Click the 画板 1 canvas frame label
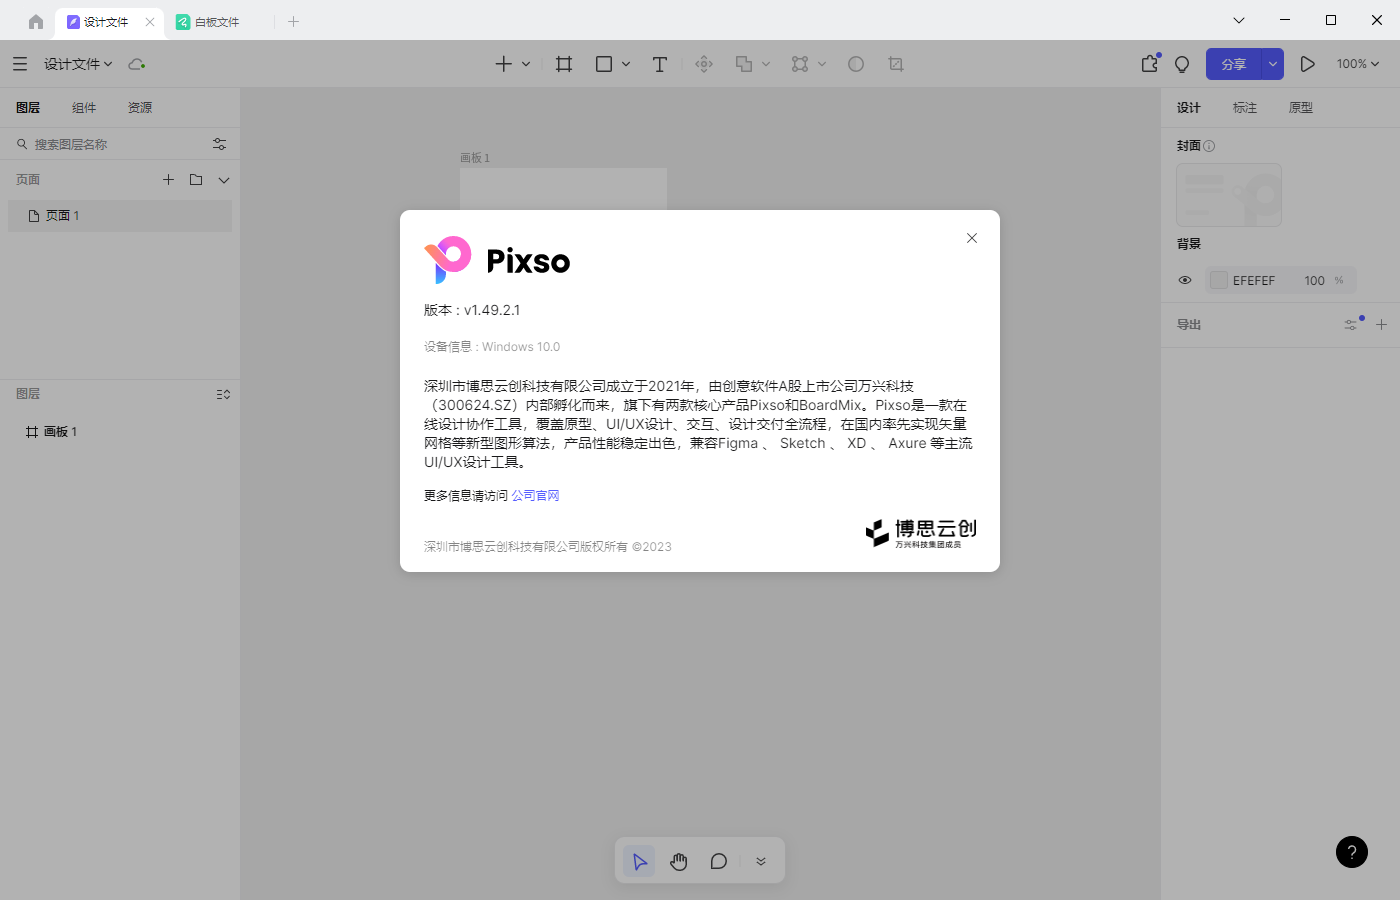The width and height of the screenshot is (1400, 900). pos(475,158)
